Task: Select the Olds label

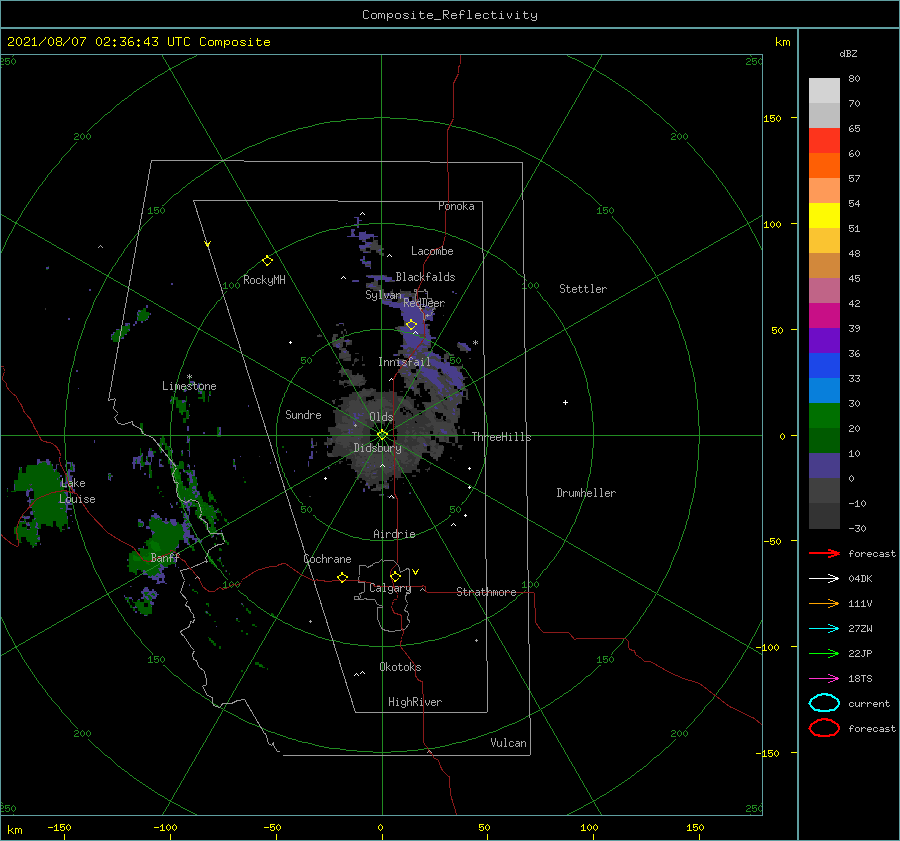Action: [381, 417]
